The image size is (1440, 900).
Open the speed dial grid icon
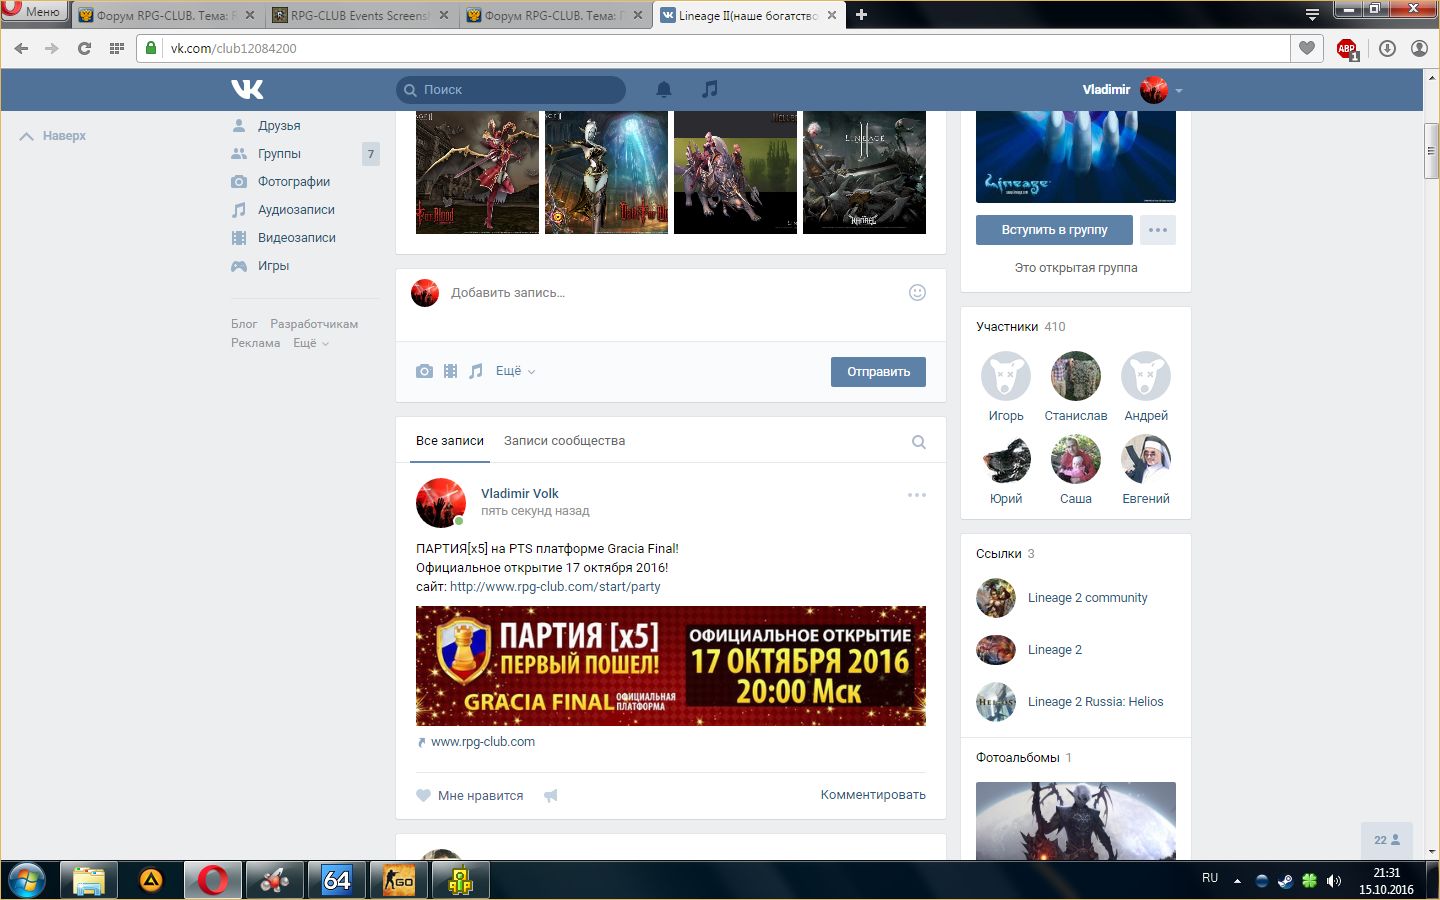(117, 48)
